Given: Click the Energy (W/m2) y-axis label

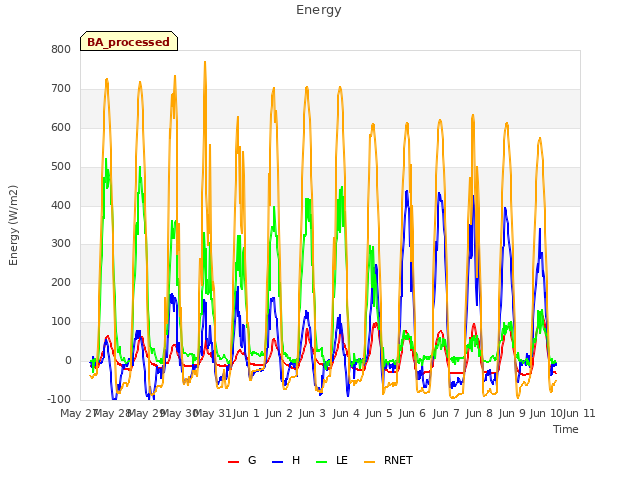Looking at the screenshot, I should 13,225.
